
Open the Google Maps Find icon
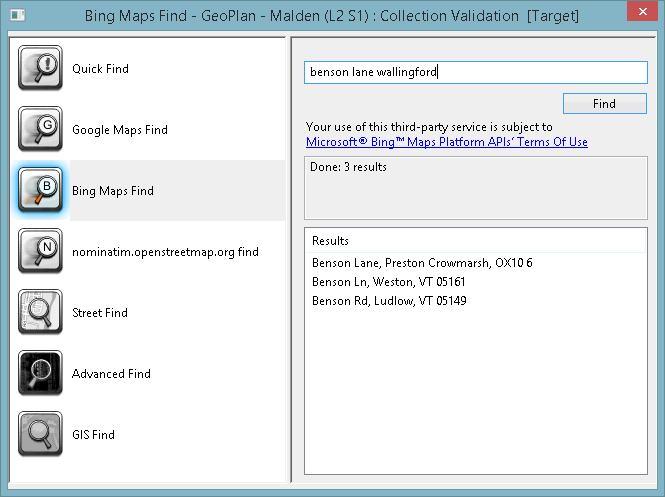point(40,129)
